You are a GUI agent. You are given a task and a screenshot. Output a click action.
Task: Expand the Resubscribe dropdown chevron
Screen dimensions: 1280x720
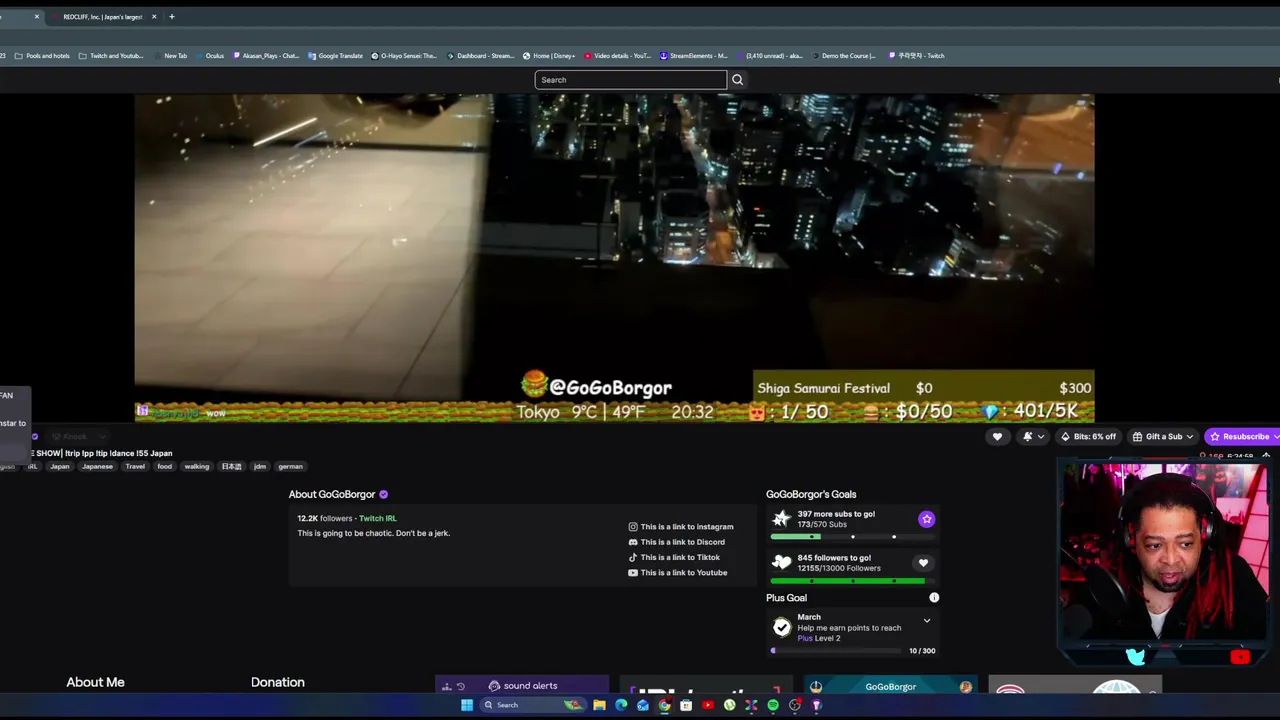click(1276, 437)
